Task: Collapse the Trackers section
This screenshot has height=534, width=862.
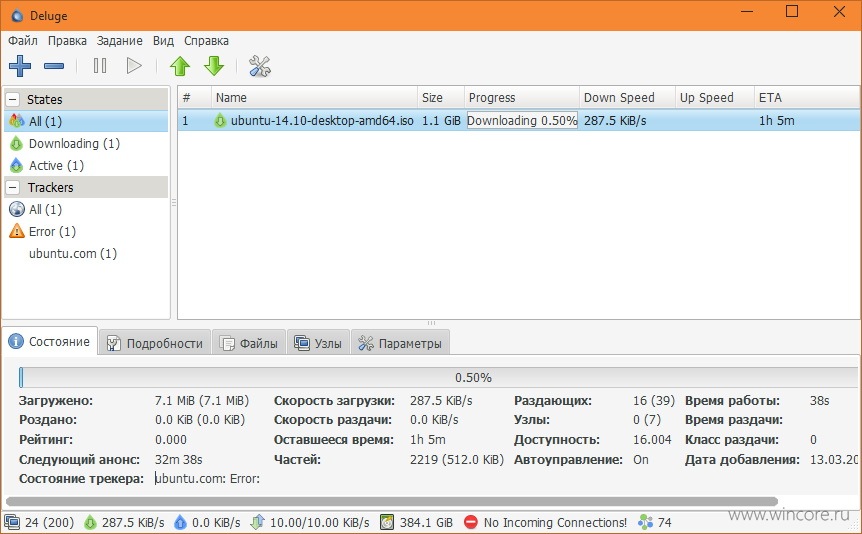Action: point(13,188)
